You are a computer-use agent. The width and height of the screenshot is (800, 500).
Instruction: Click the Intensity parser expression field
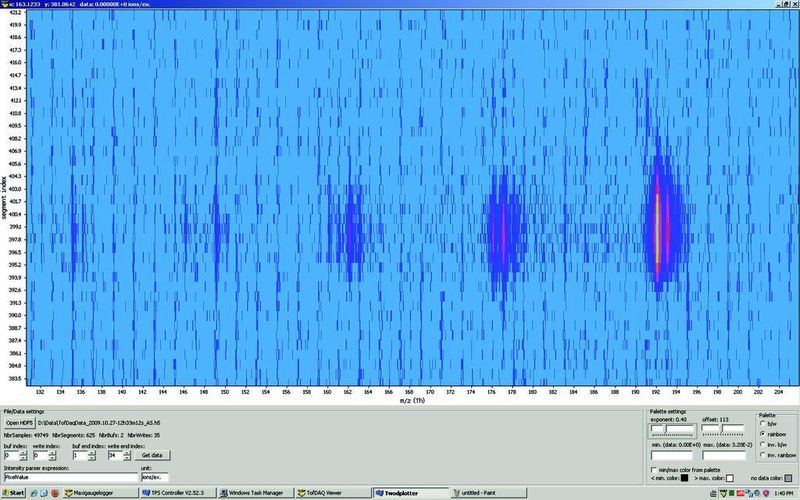point(71,477)
